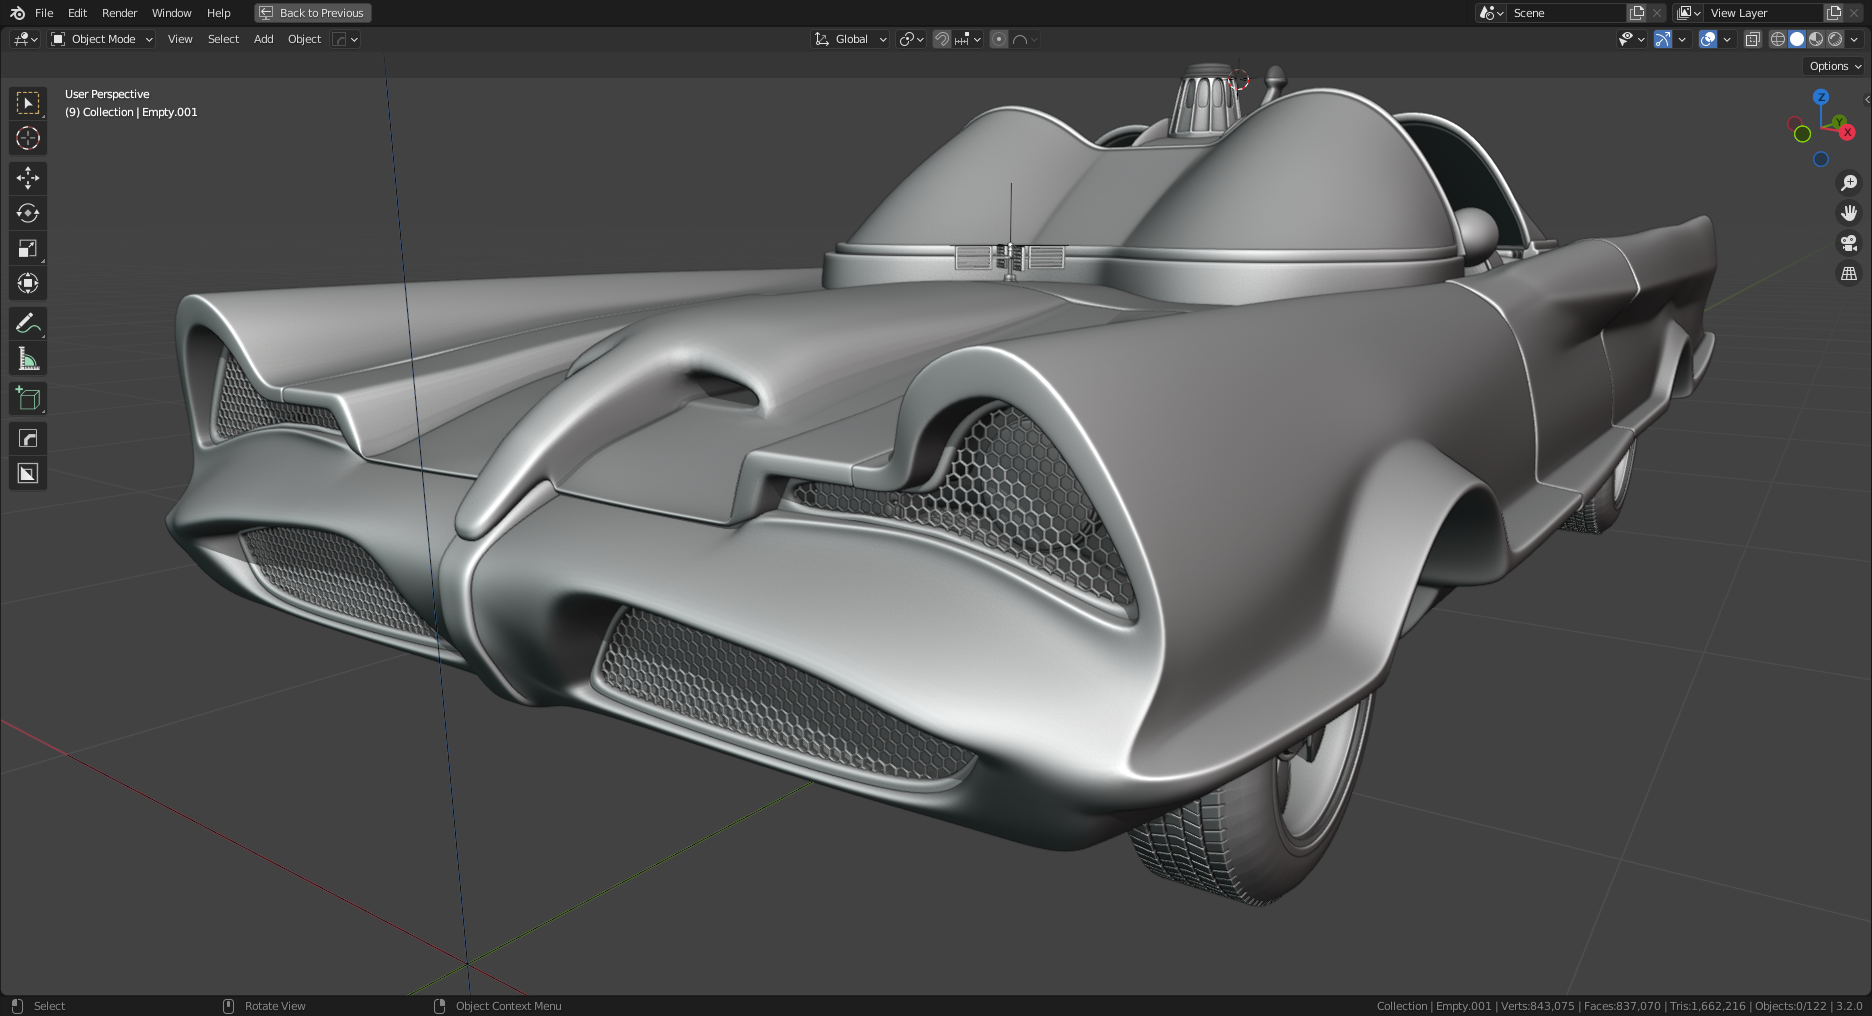The height and width of the screenshot is (1016, 1872).
Task: Switch to solid viewport shading
Action: coord(1797,39)
